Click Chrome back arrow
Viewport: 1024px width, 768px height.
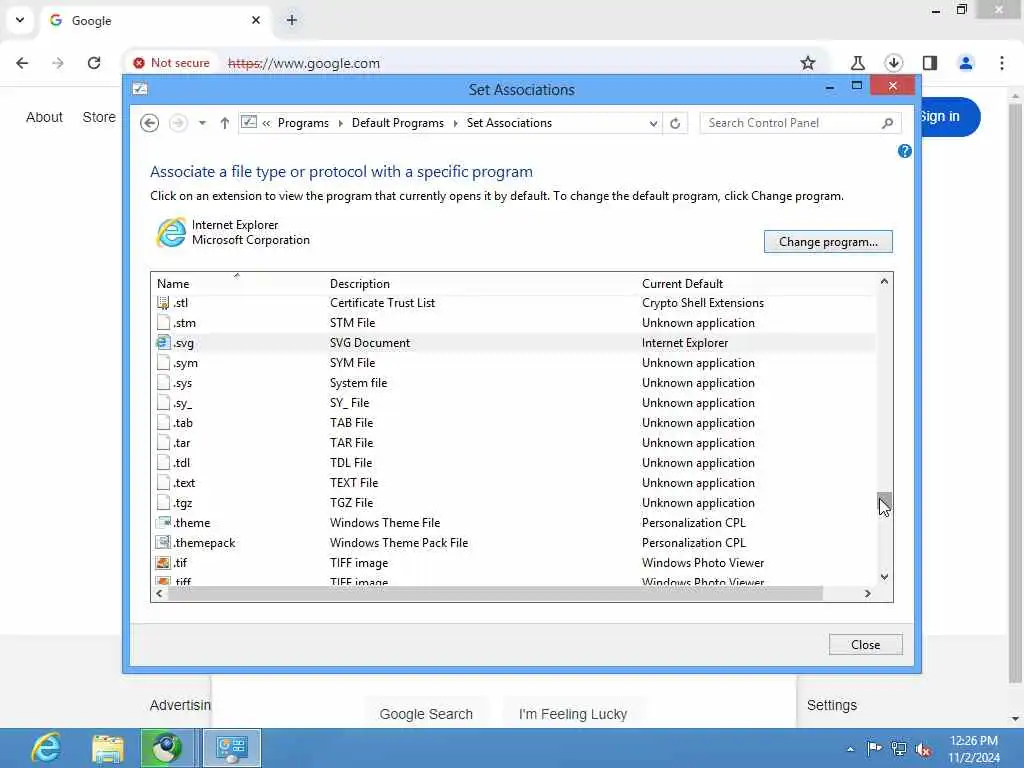click(22, 63)
